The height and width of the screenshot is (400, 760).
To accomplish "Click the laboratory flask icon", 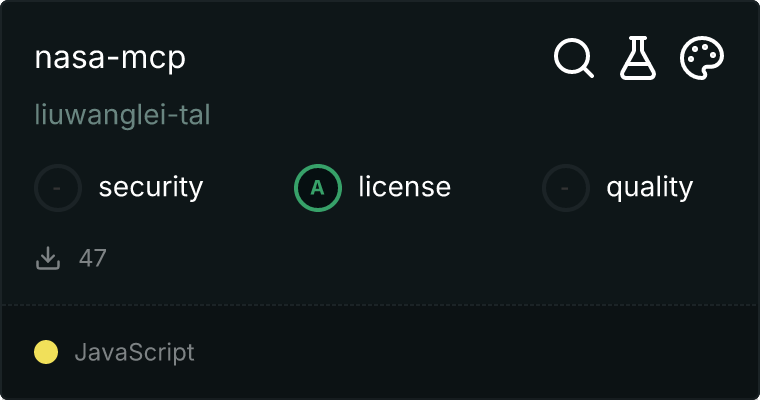I will [x=637, y=58].
